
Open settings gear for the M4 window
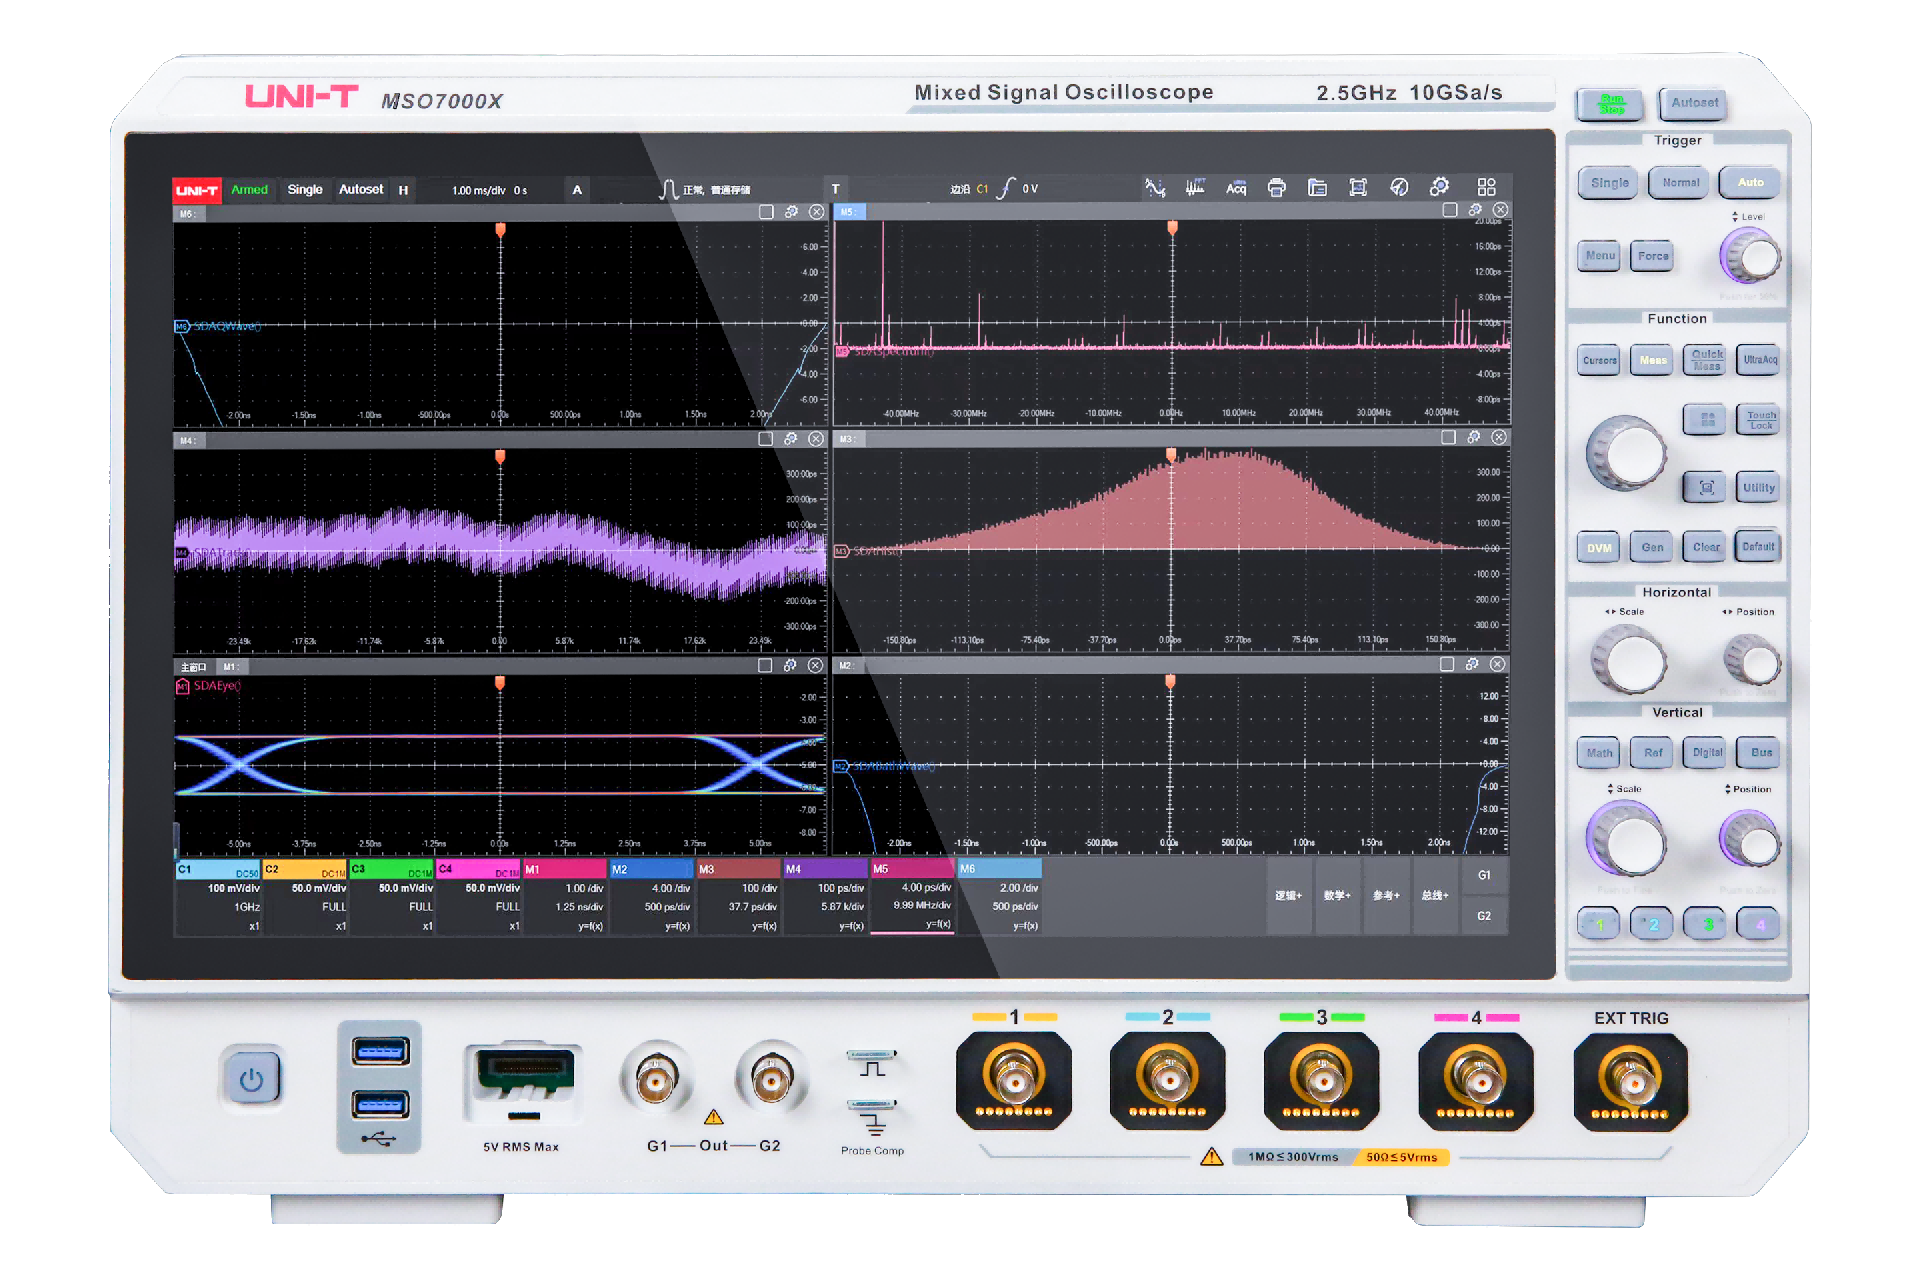pyautogui.click(x=791, y=439)
